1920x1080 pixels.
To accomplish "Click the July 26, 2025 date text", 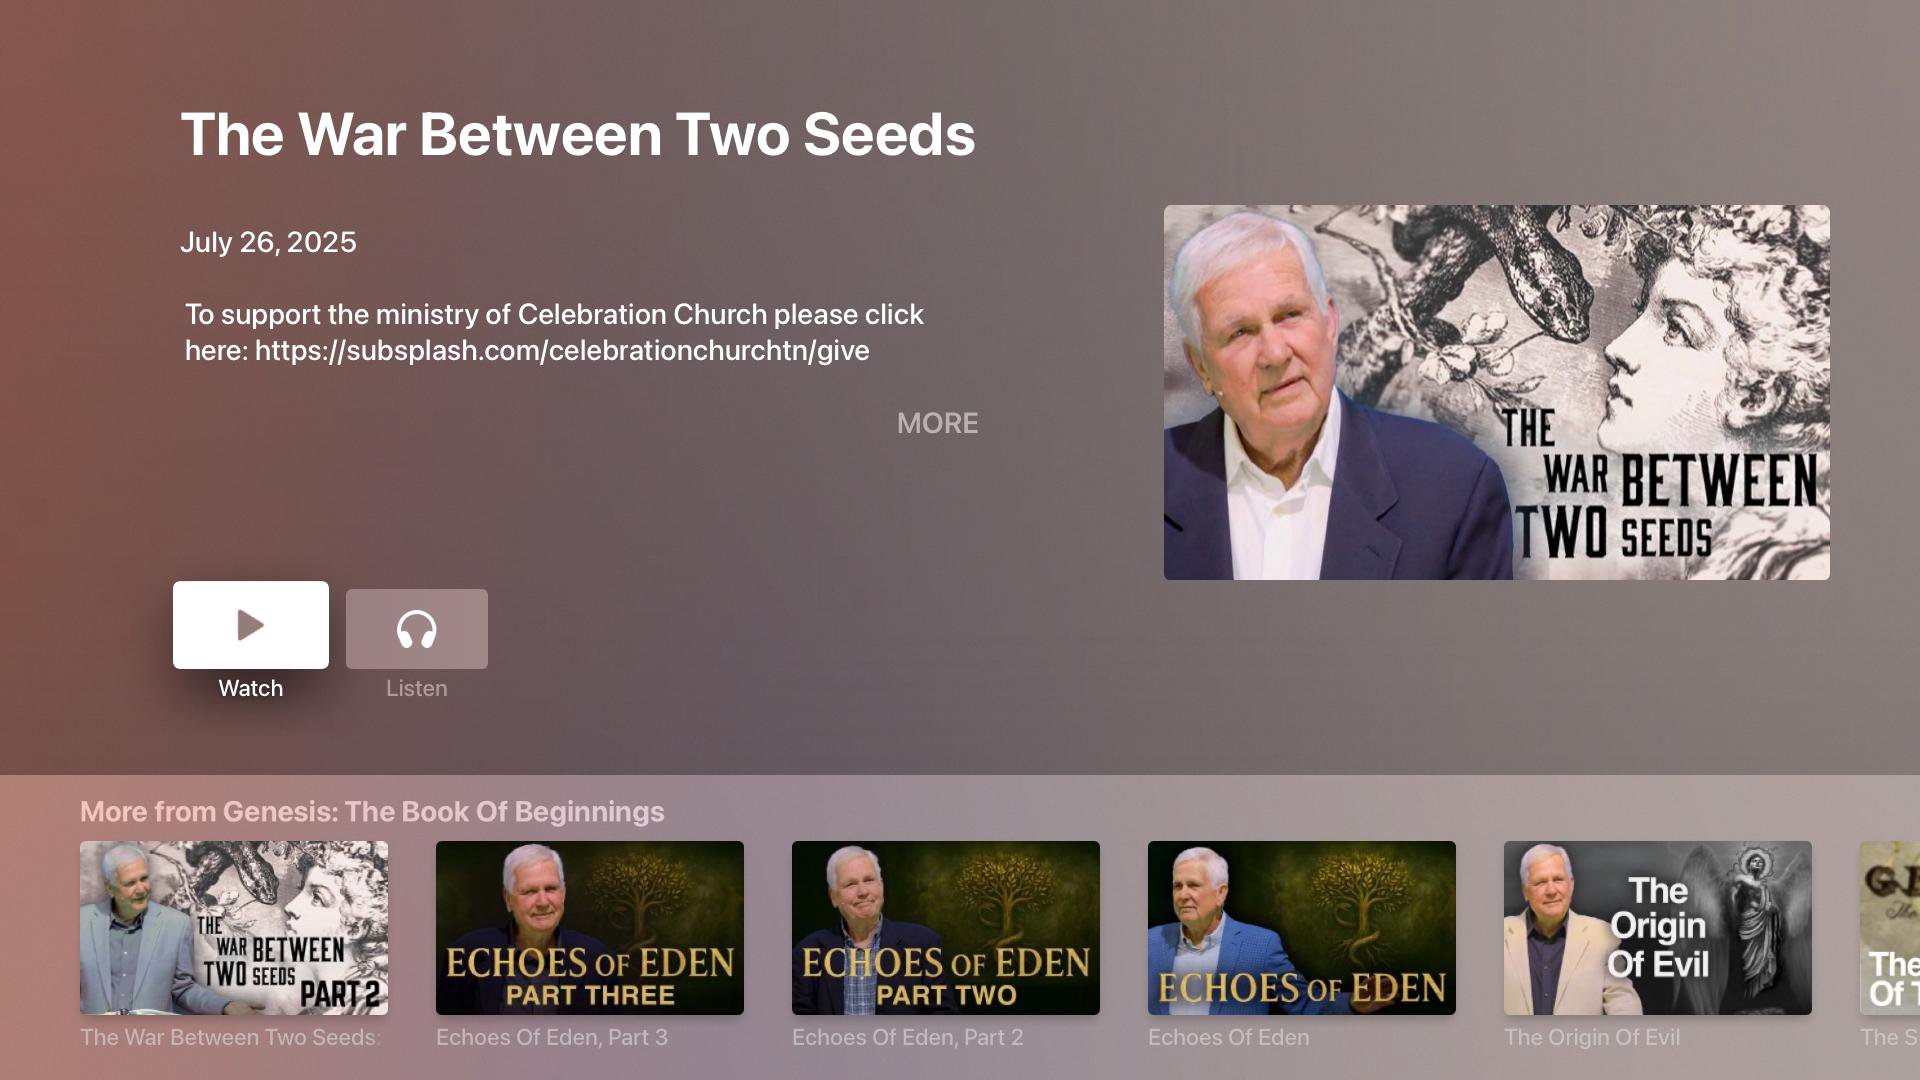I will click(268, 242).
